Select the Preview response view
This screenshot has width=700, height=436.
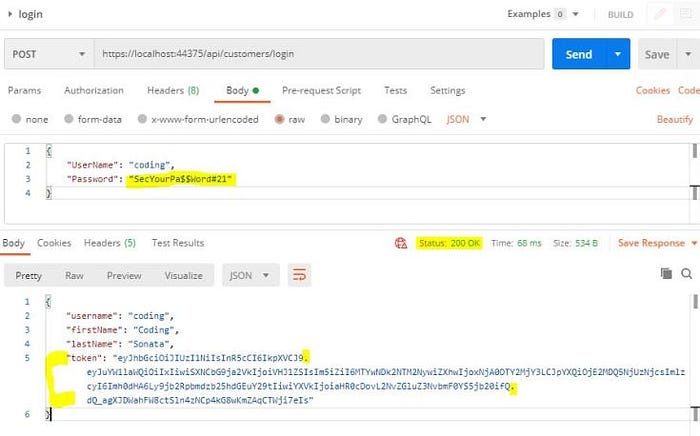(124, 276)
